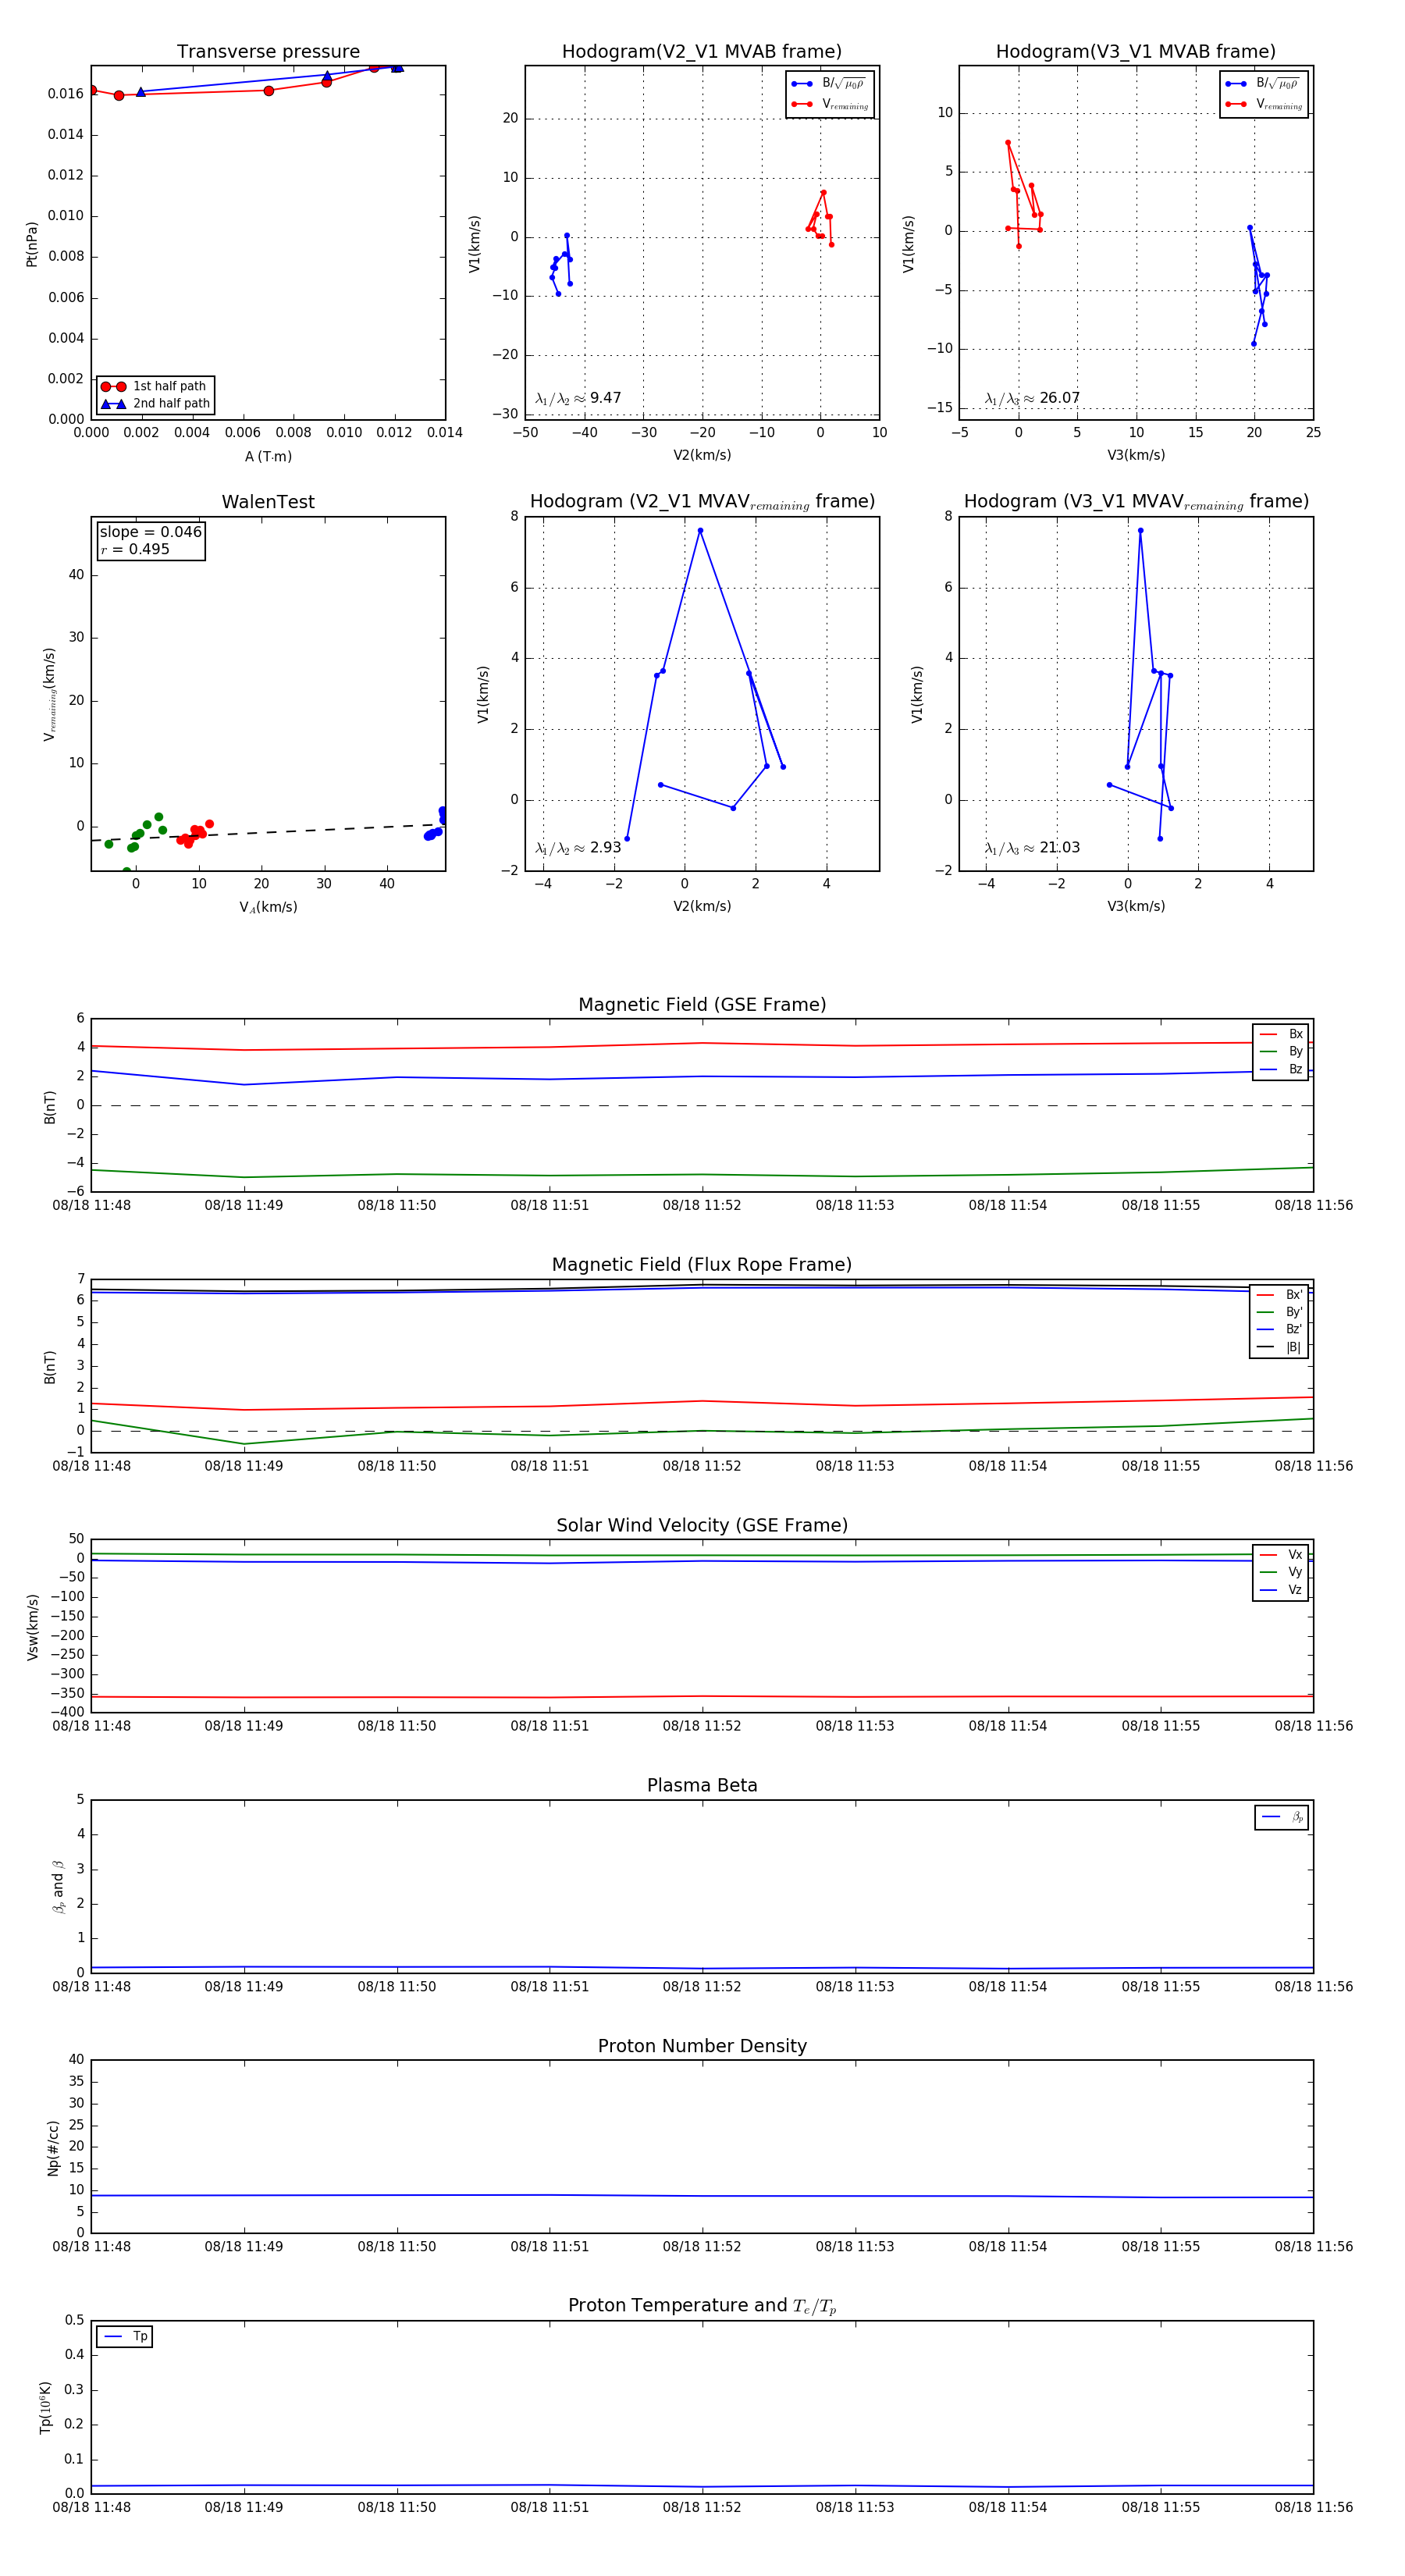Click the 'V_A(km/s)' x-axis label in WalenTest
Screen dimensions: 1405x2576
(x=268, y=907)
